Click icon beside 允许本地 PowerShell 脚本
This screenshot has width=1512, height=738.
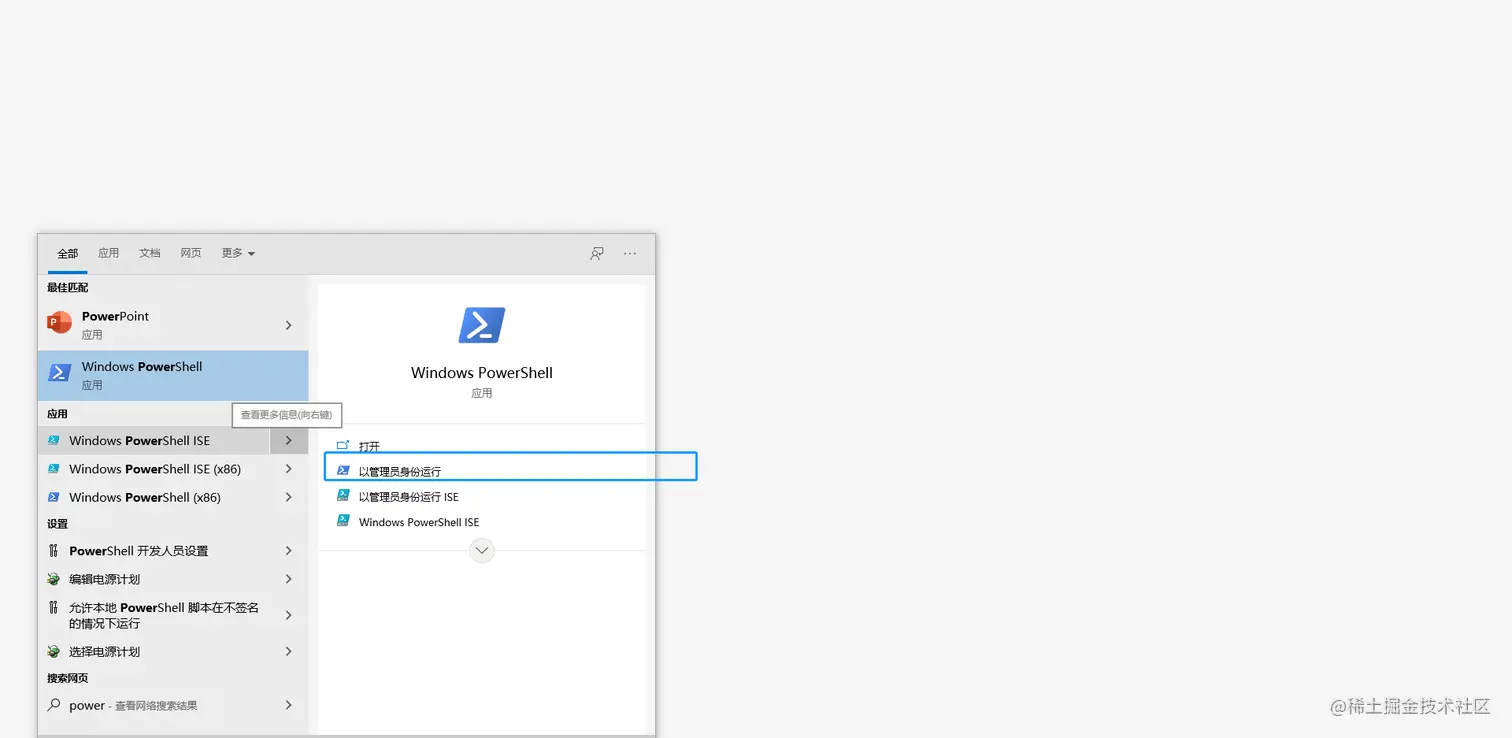click(x=54, y=608)
